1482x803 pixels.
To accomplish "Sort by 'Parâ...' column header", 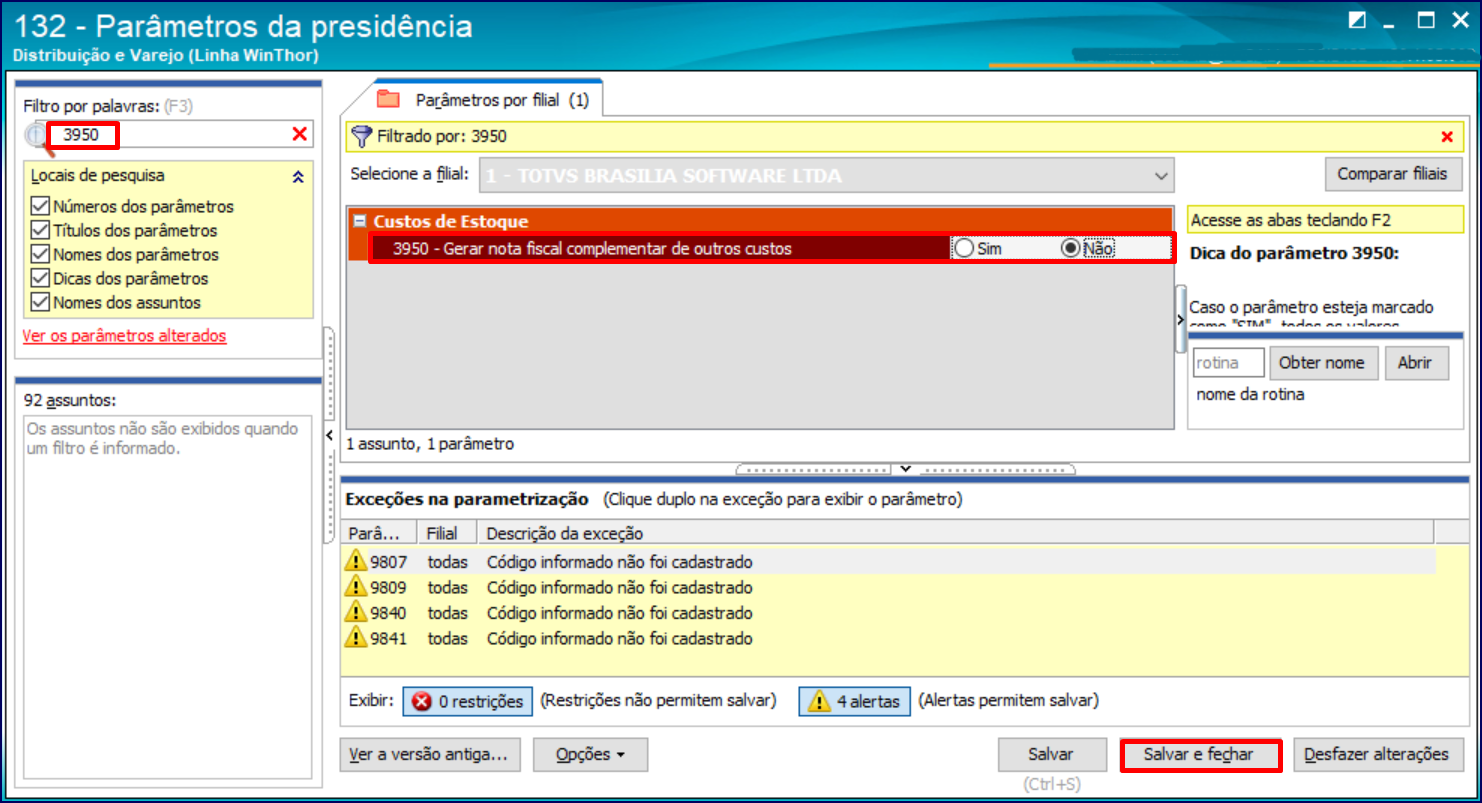I will click(x=378, y=533).
